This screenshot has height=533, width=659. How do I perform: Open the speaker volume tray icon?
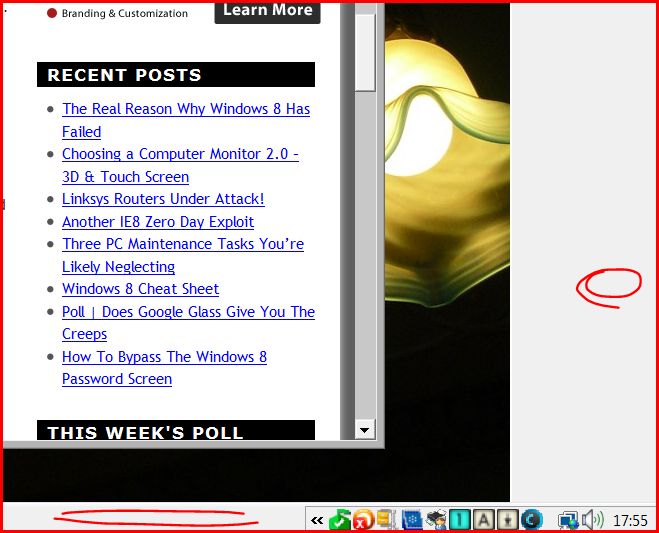pyautogui.click(x=593, y=520)
